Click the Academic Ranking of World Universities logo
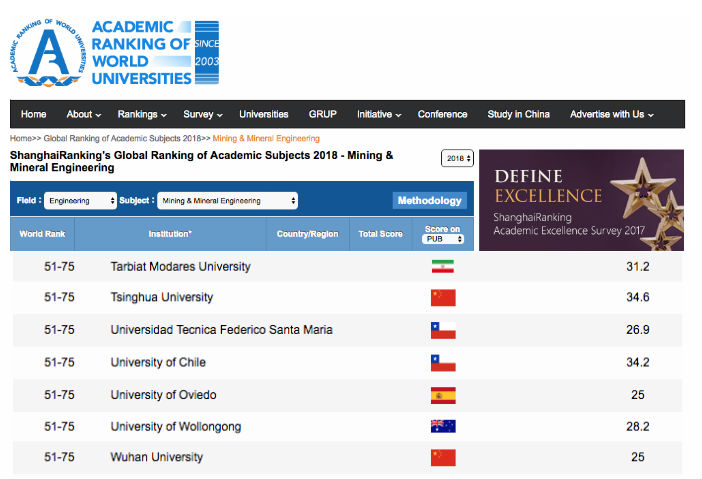The image size is (702, 479). (115, 52)
